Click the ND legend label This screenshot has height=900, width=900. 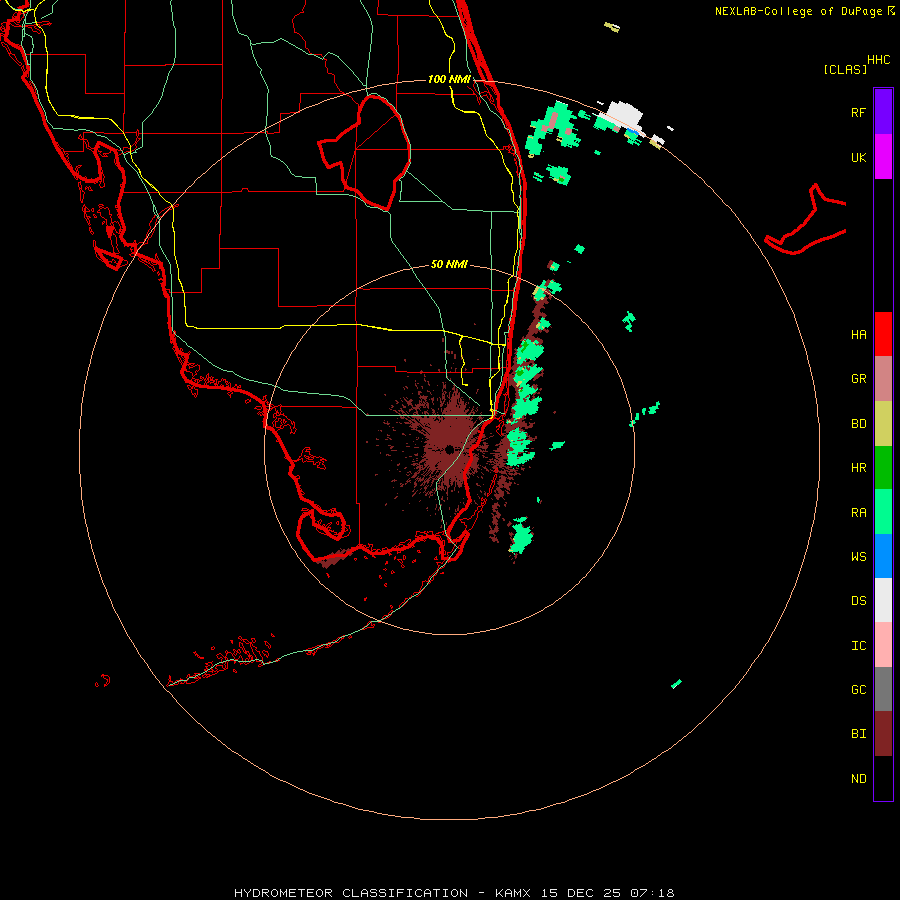click(x=859, y=779)
